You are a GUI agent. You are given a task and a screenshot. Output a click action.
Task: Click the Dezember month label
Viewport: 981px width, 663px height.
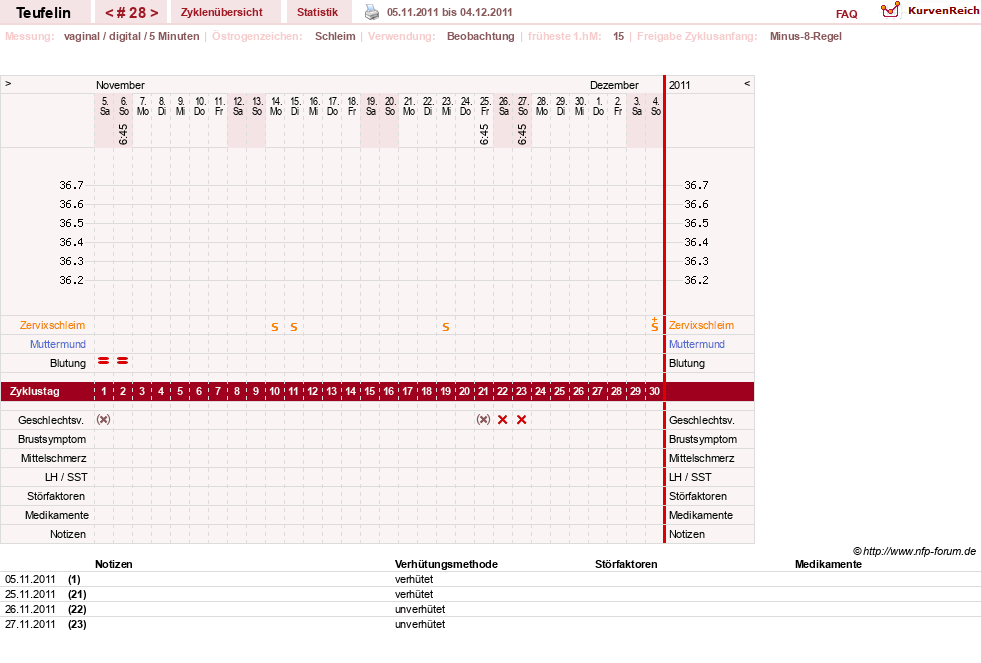[614, 85]
